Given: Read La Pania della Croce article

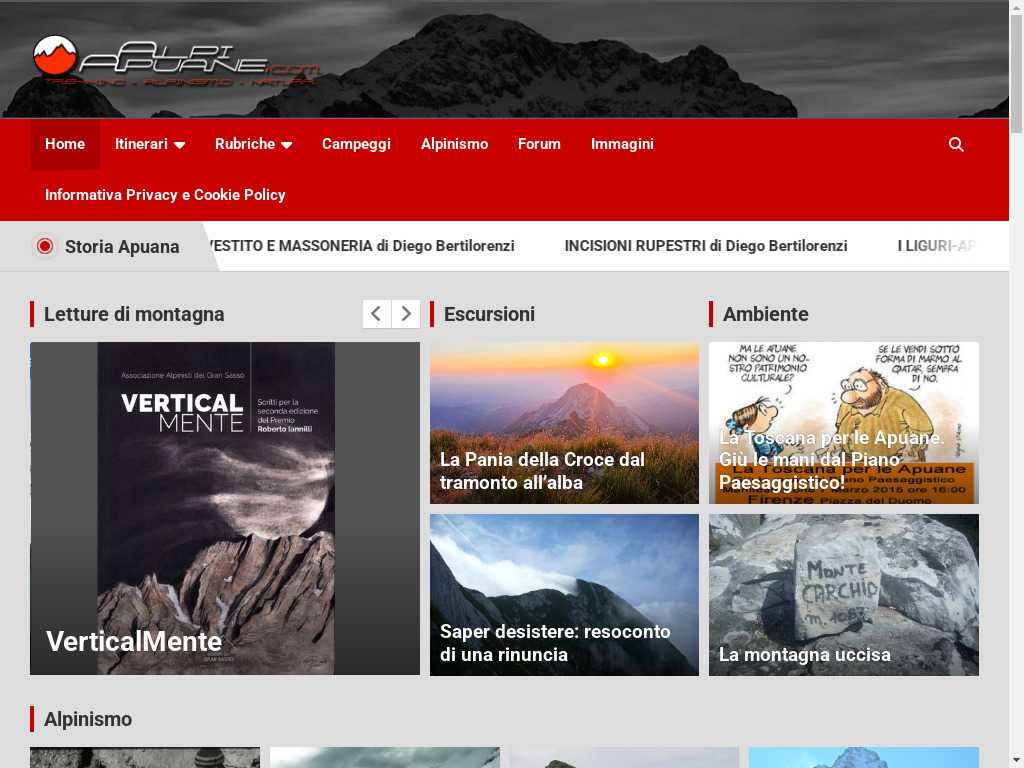Looking at the screenshot, I should 542,471.
